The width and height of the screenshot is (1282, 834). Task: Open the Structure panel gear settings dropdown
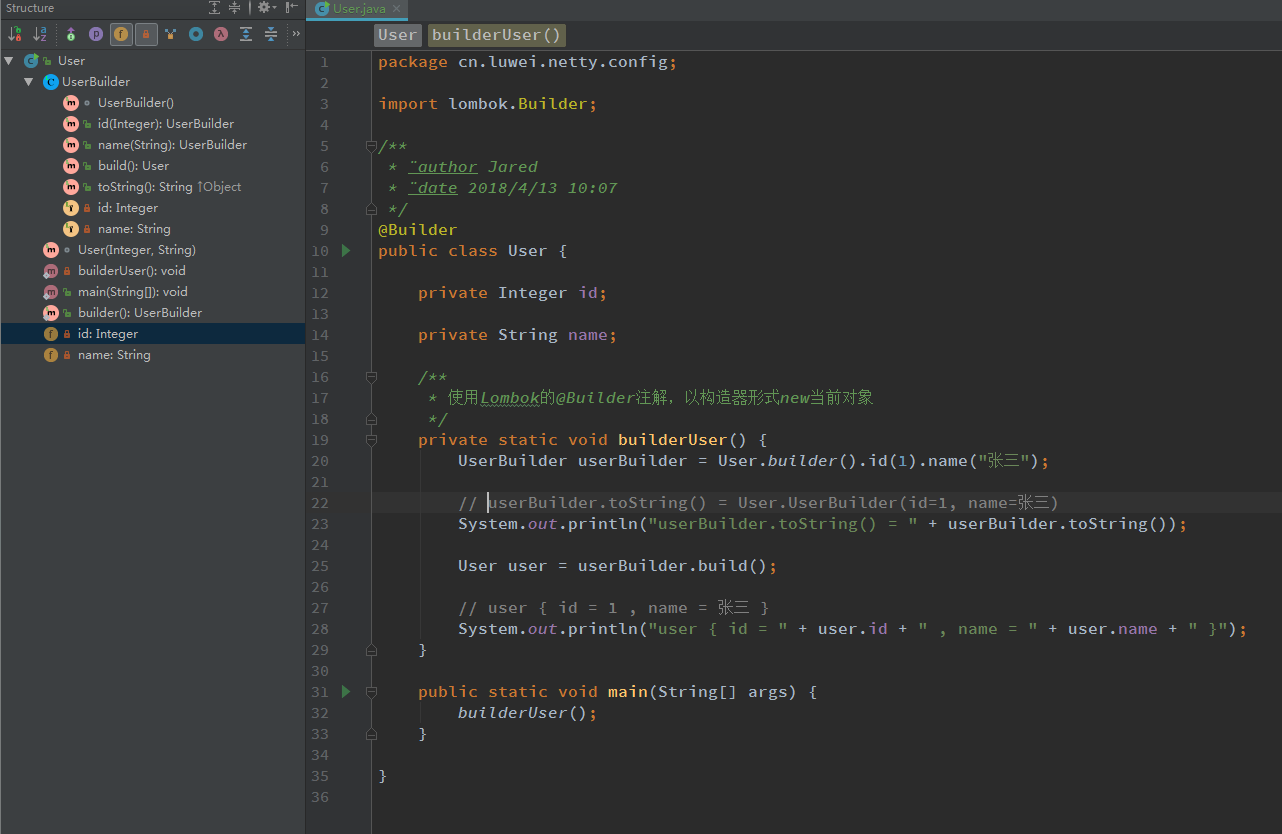pyautogui.click(x=265, y=8)
